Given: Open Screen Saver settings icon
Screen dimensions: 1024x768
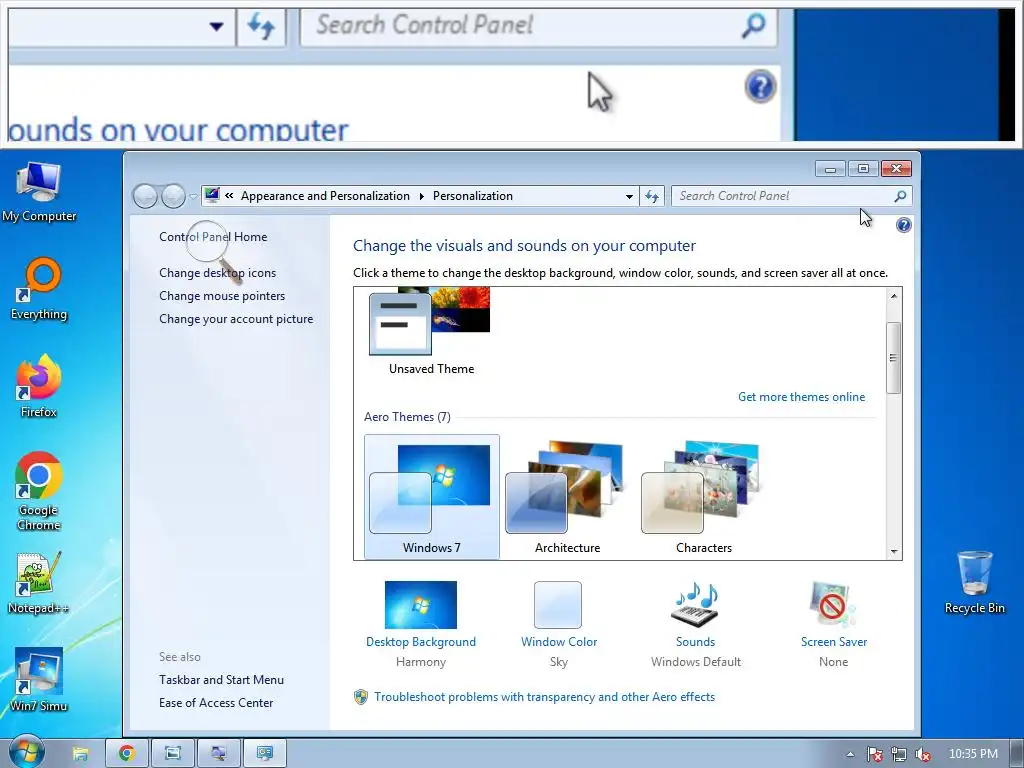Looking at the screenshot, I should [x=833, y=605].
